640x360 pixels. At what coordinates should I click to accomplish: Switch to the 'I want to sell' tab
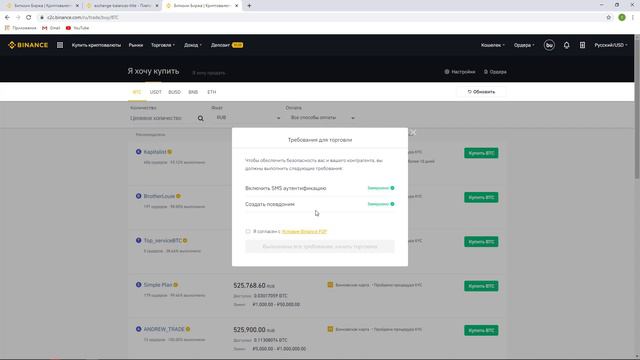tap(209, 73)
